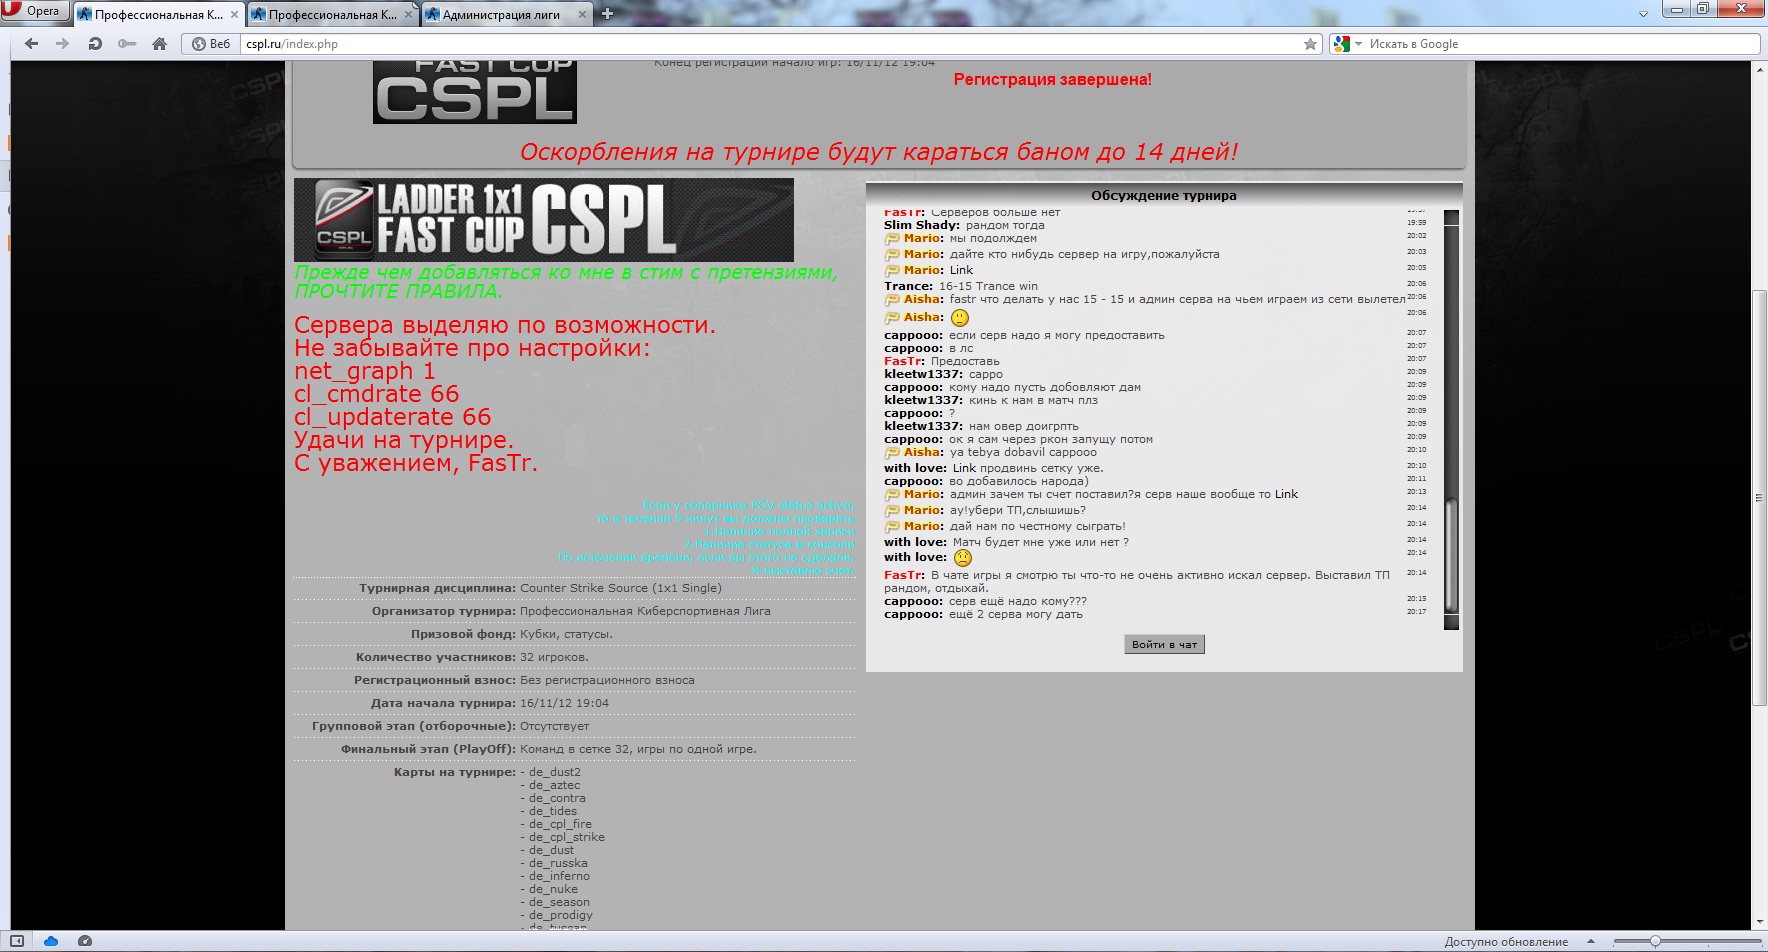Click the kleetw1337 name before саппо
This screenshot has width=1768, height=952.
[923, 375]
